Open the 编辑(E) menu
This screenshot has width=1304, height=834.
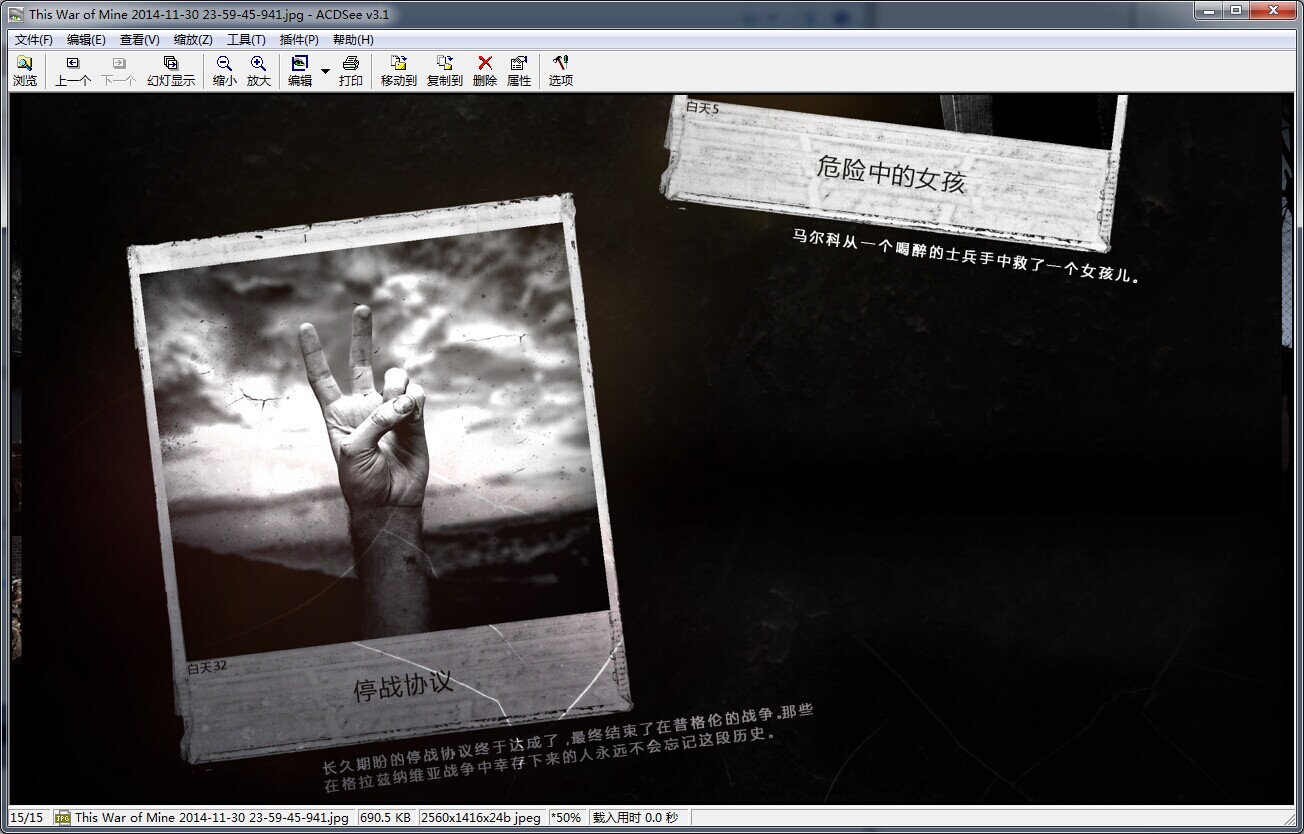click(x=86, y=40)
